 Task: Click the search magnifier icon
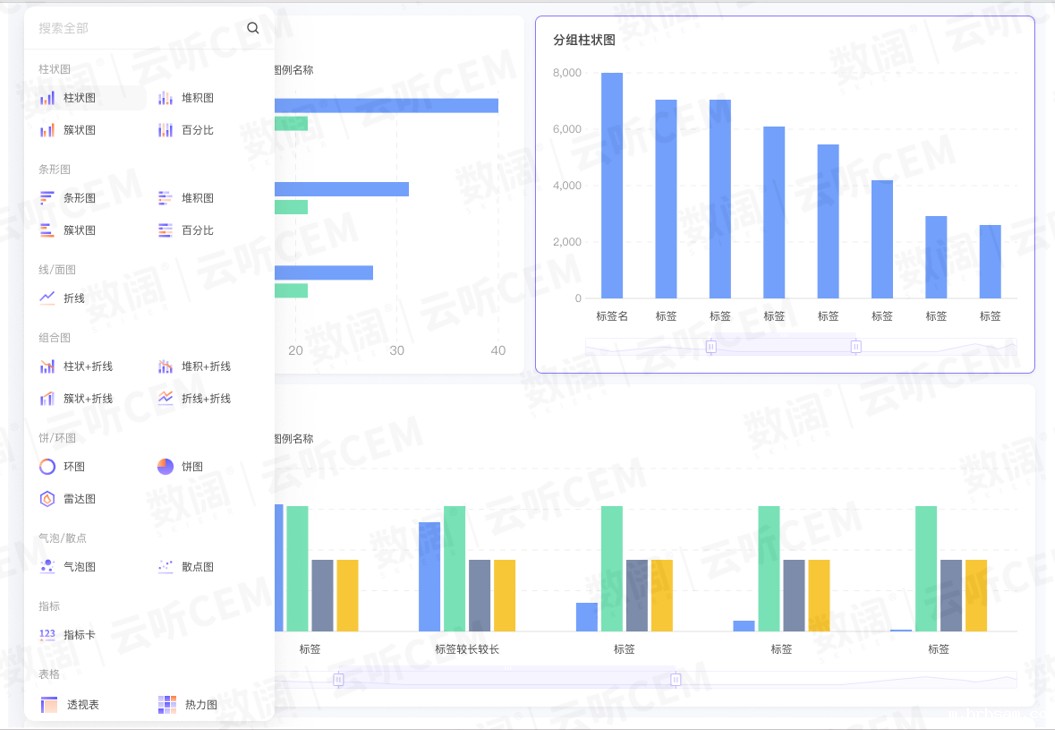(253, 28)
